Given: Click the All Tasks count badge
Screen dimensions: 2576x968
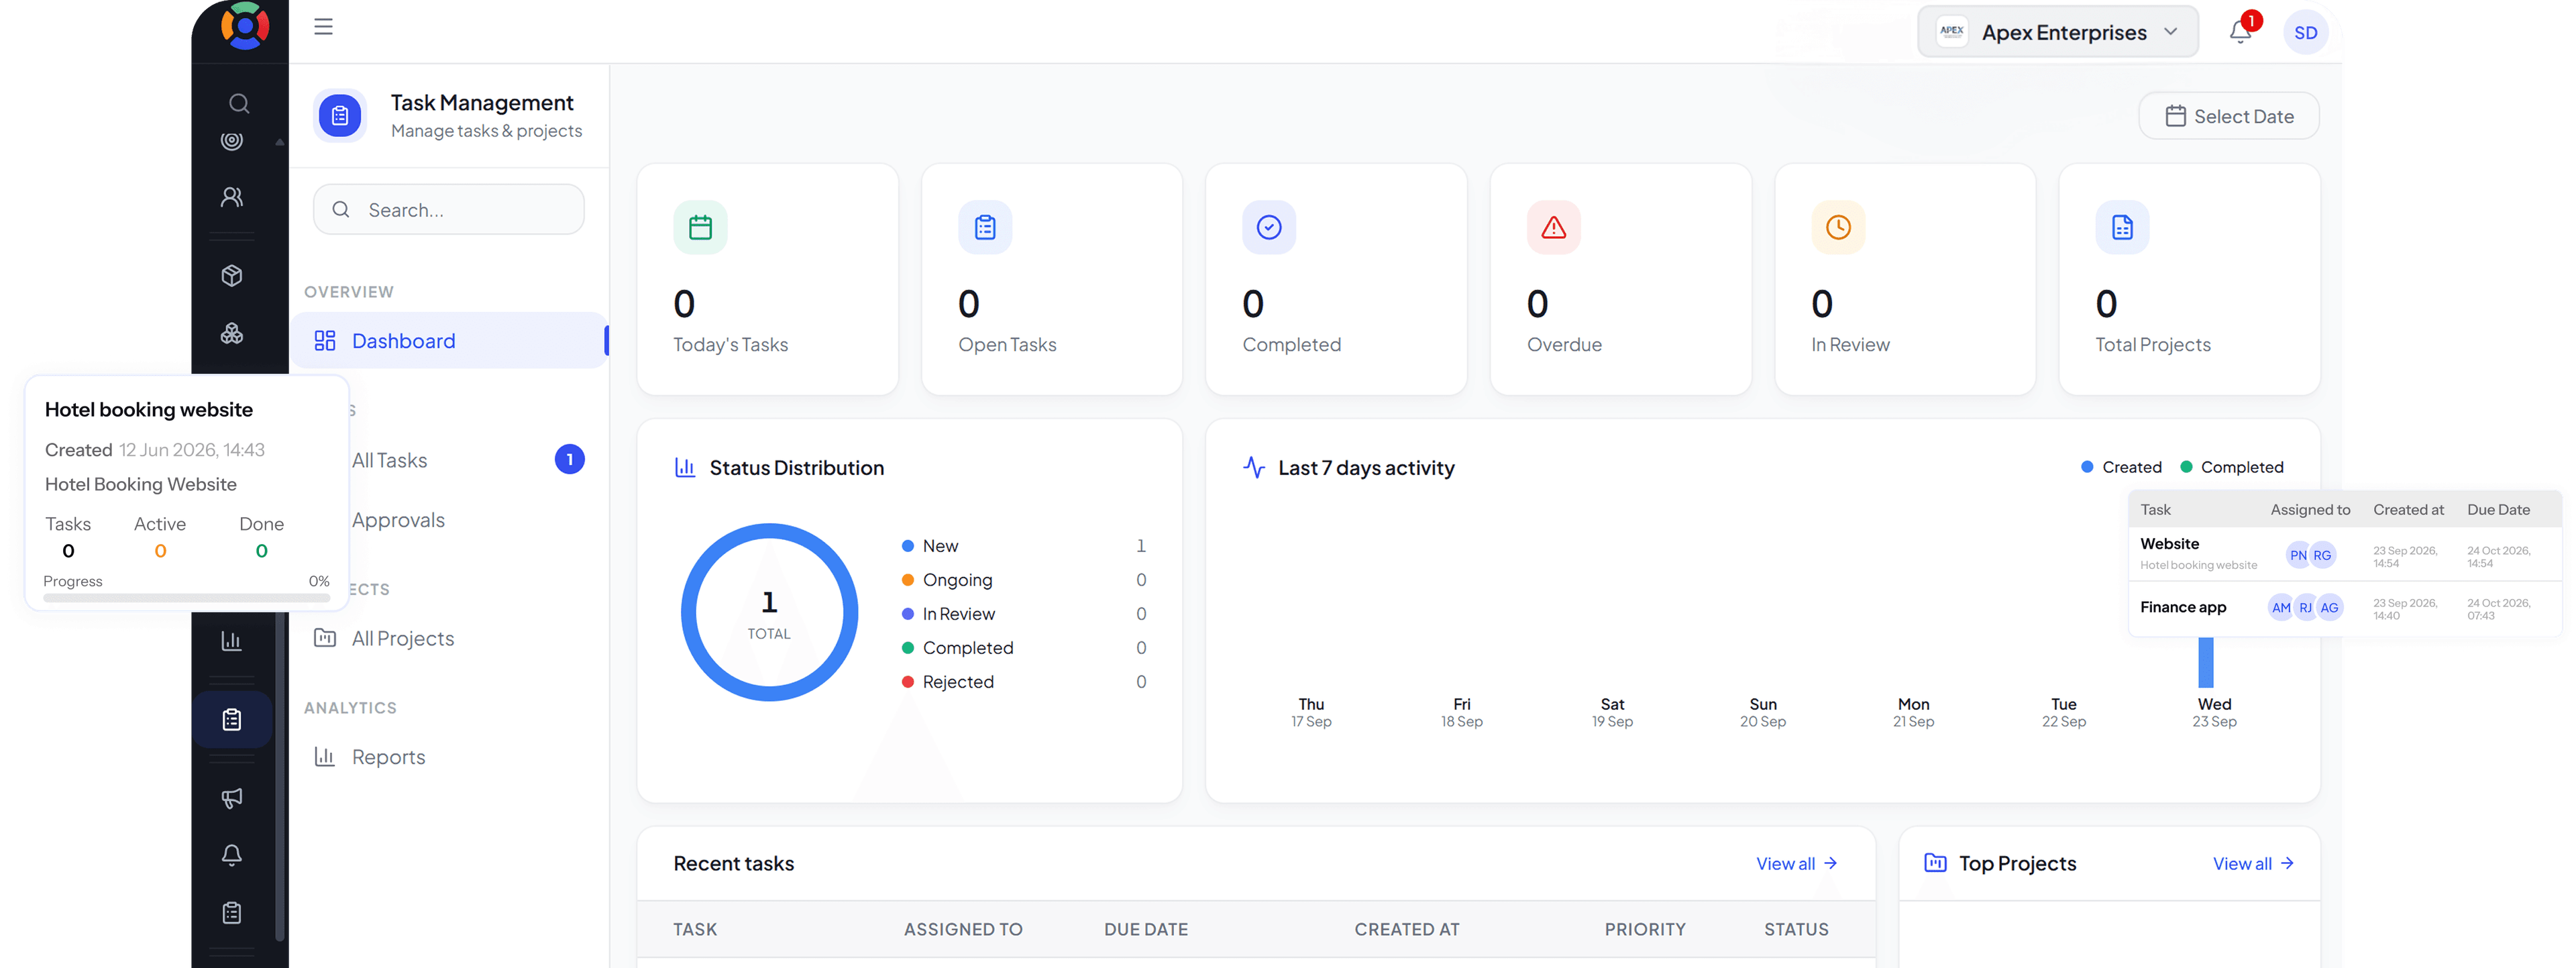Looking at the screenshot, I should pyautogui.click(x=570, y=459).
